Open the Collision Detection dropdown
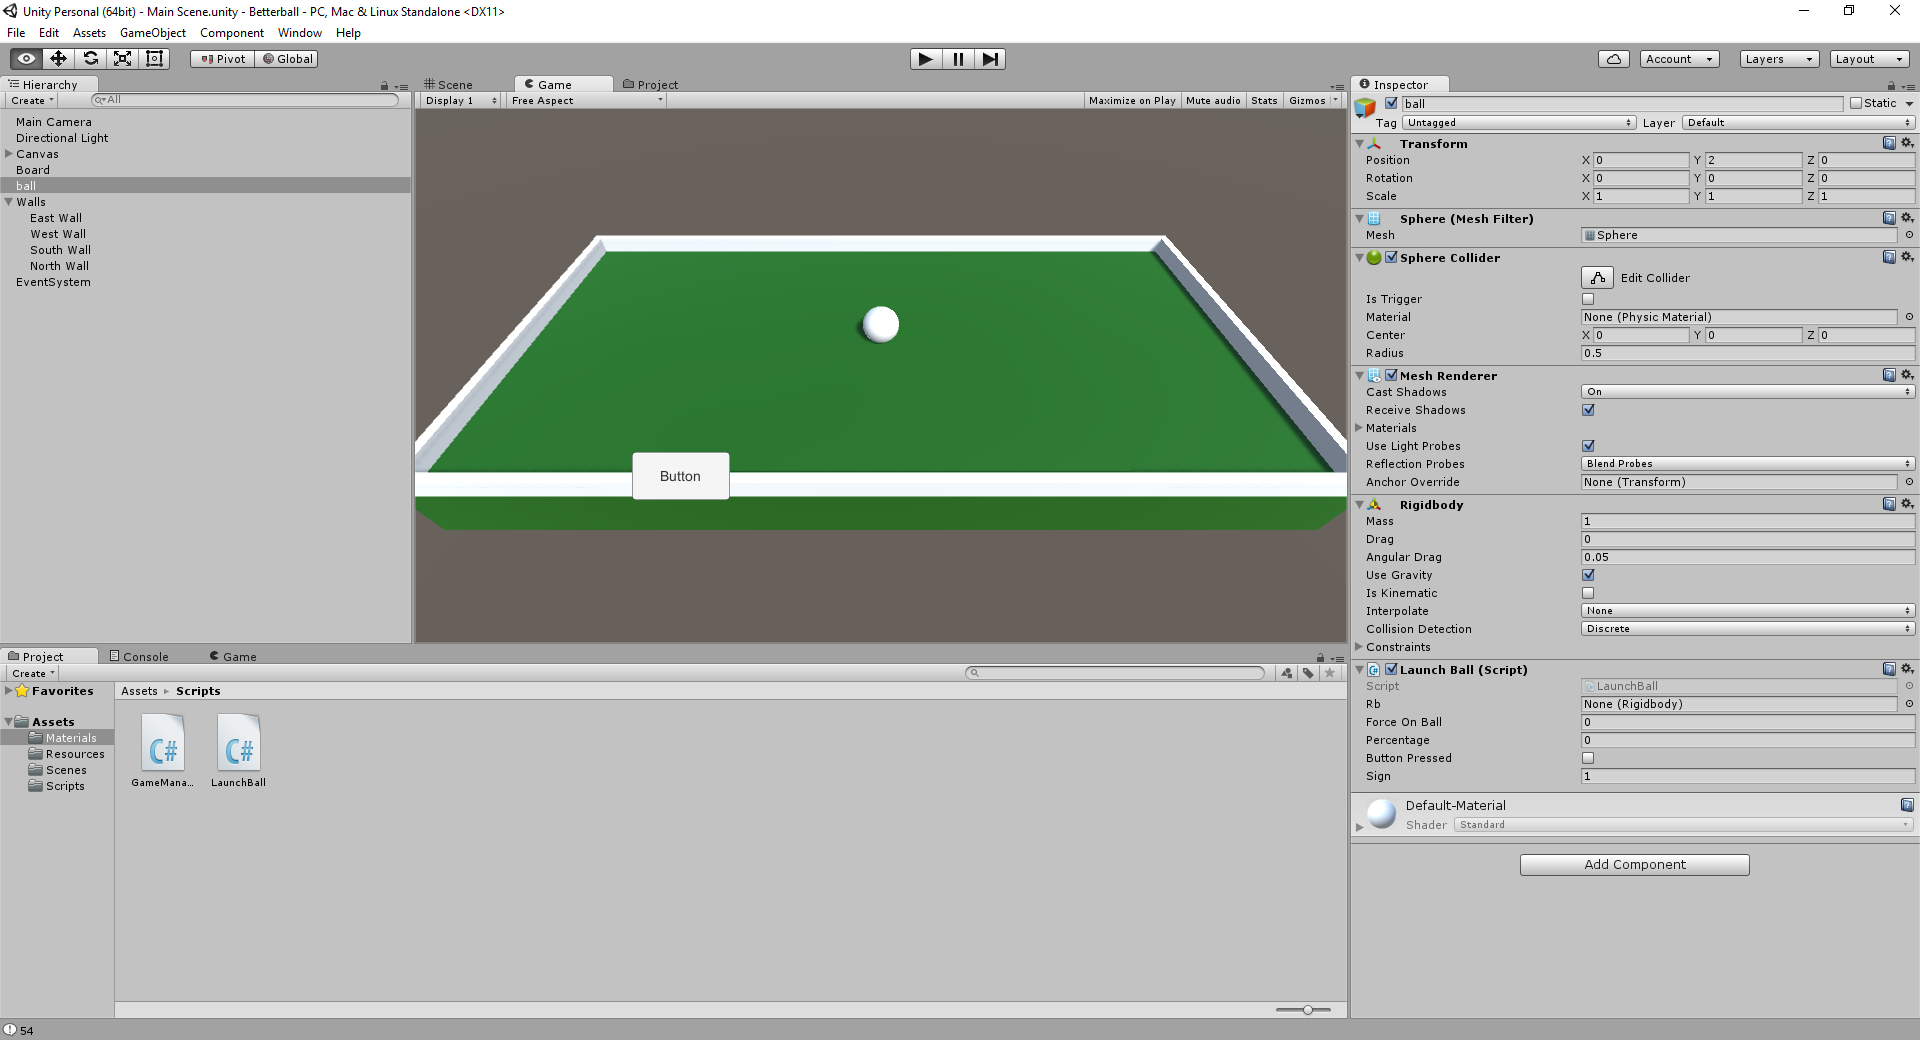 pos(1748,629)
